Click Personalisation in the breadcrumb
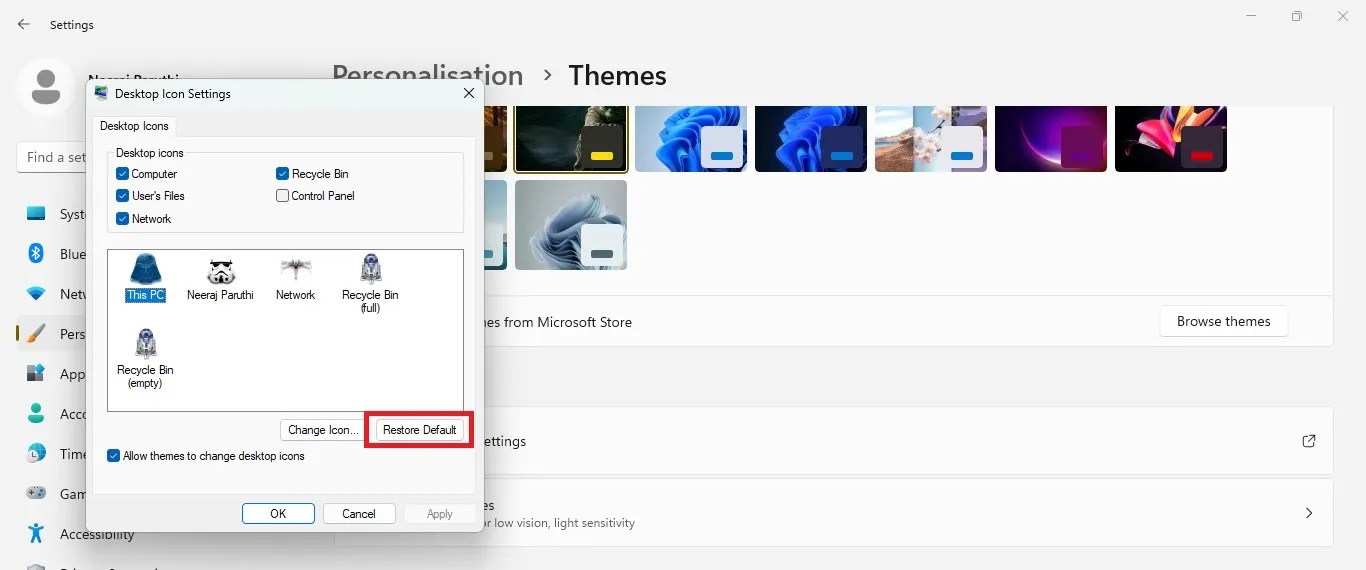Image resolution: width=1366 pixels, height=570 pixels. click(x=427, y=76)
